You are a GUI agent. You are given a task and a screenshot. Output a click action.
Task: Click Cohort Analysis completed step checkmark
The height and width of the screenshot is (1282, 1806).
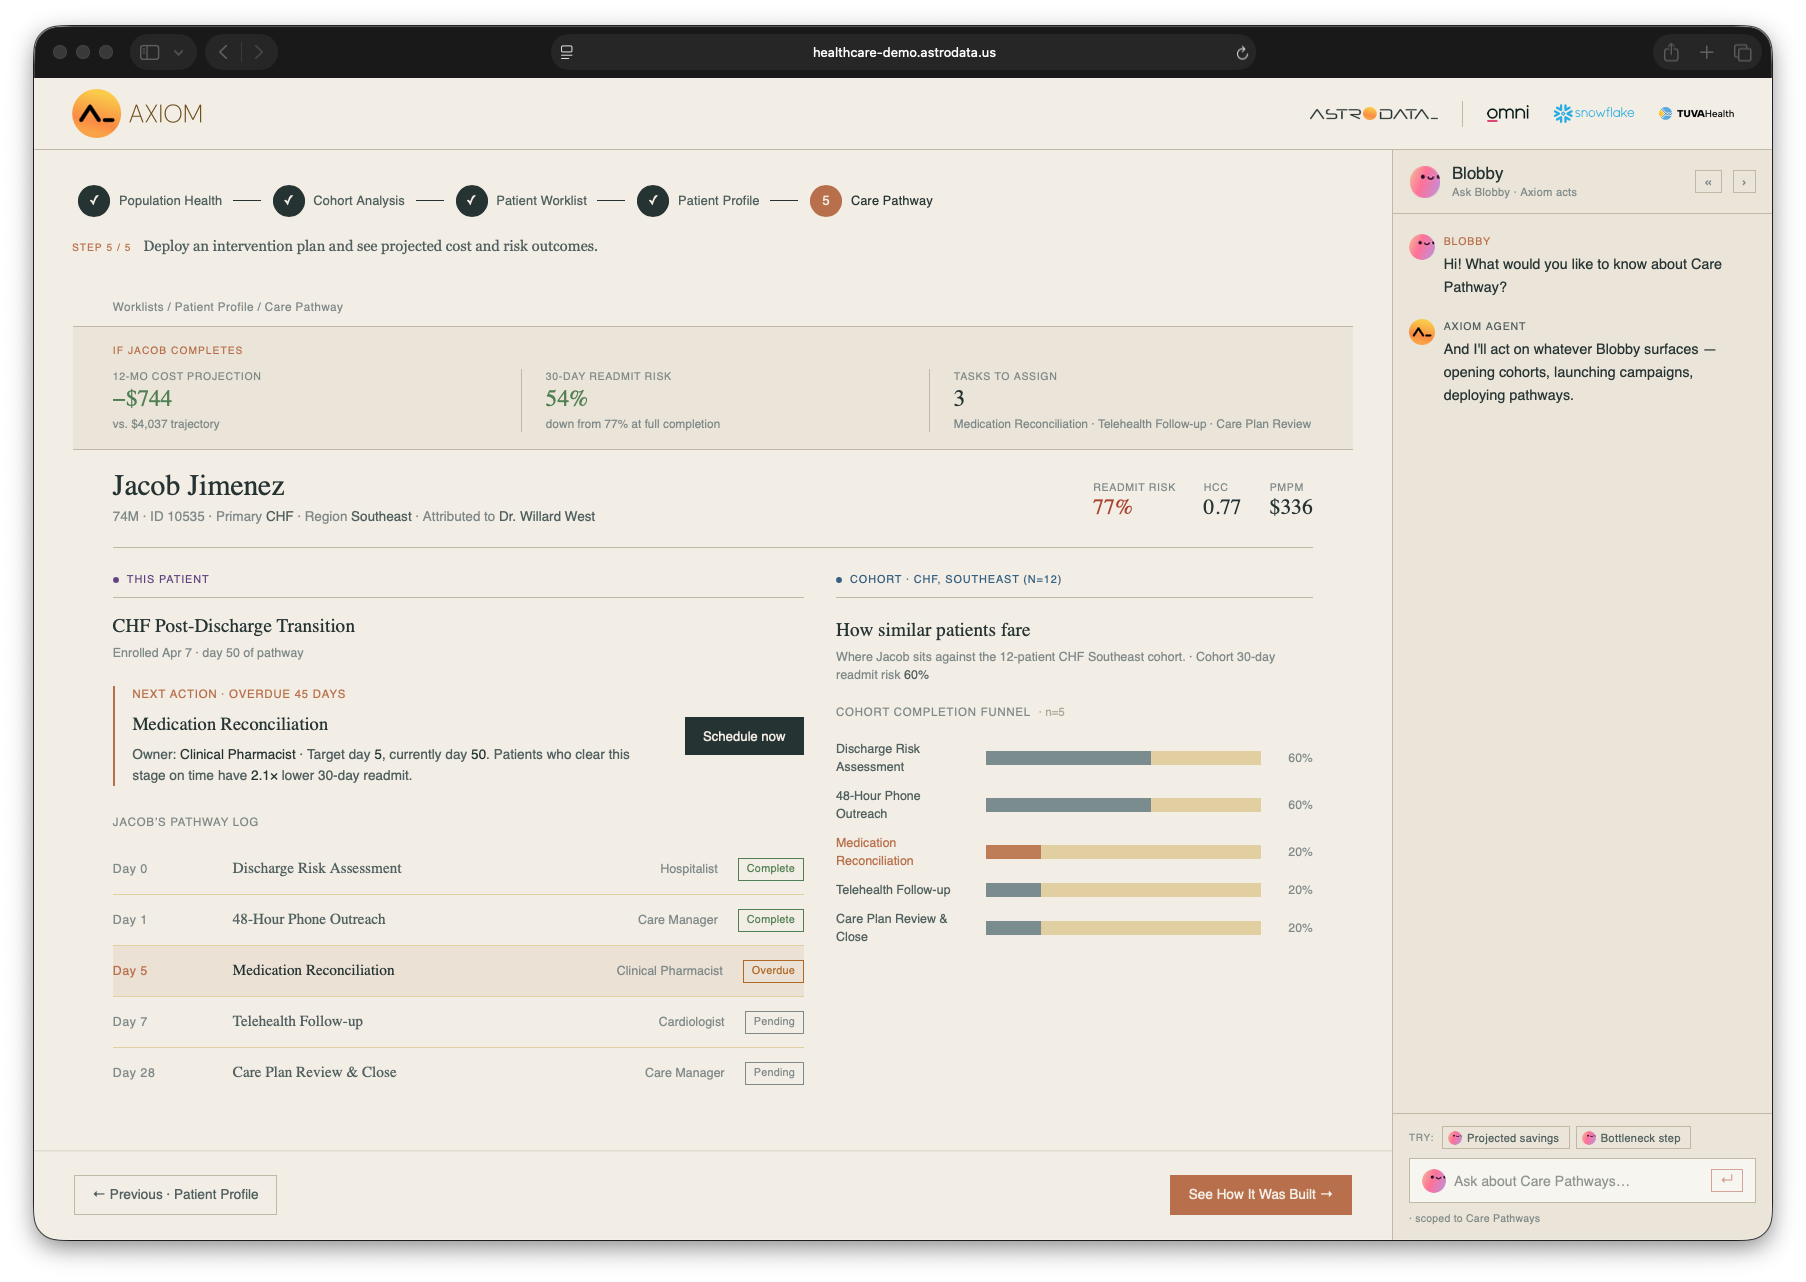[x=288, y=200]
